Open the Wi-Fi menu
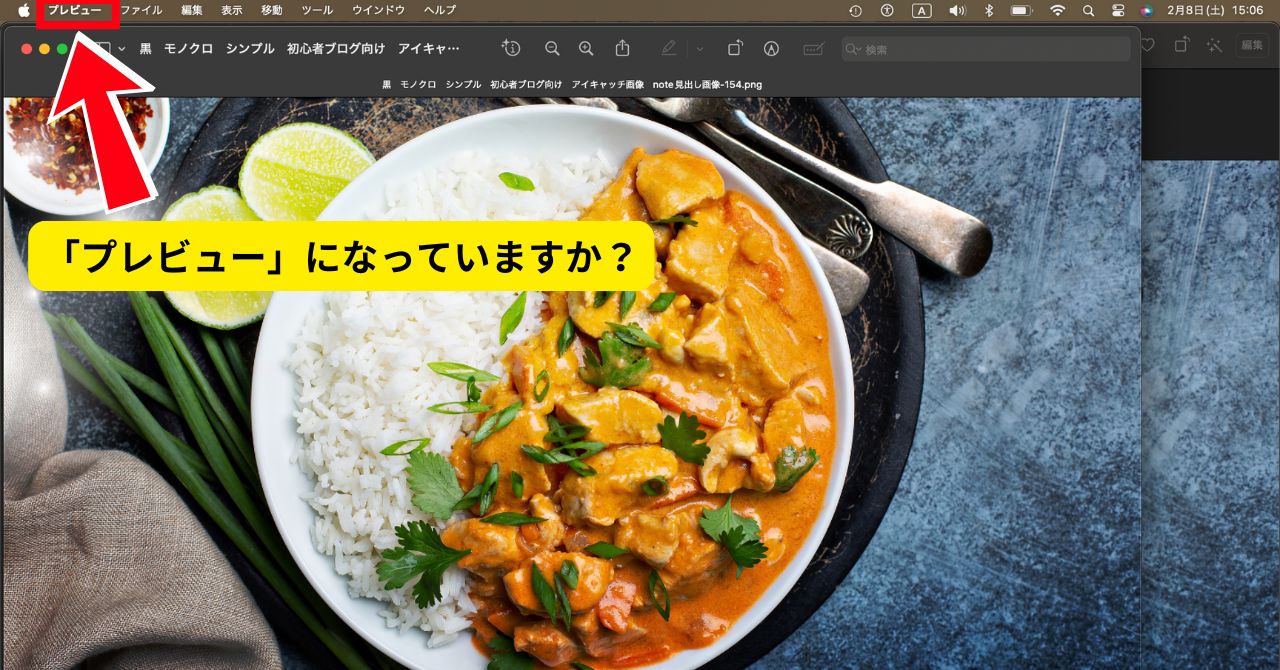Image resolution: width=1280 pixels, height=670 pixels. (x=1057, y=10)
